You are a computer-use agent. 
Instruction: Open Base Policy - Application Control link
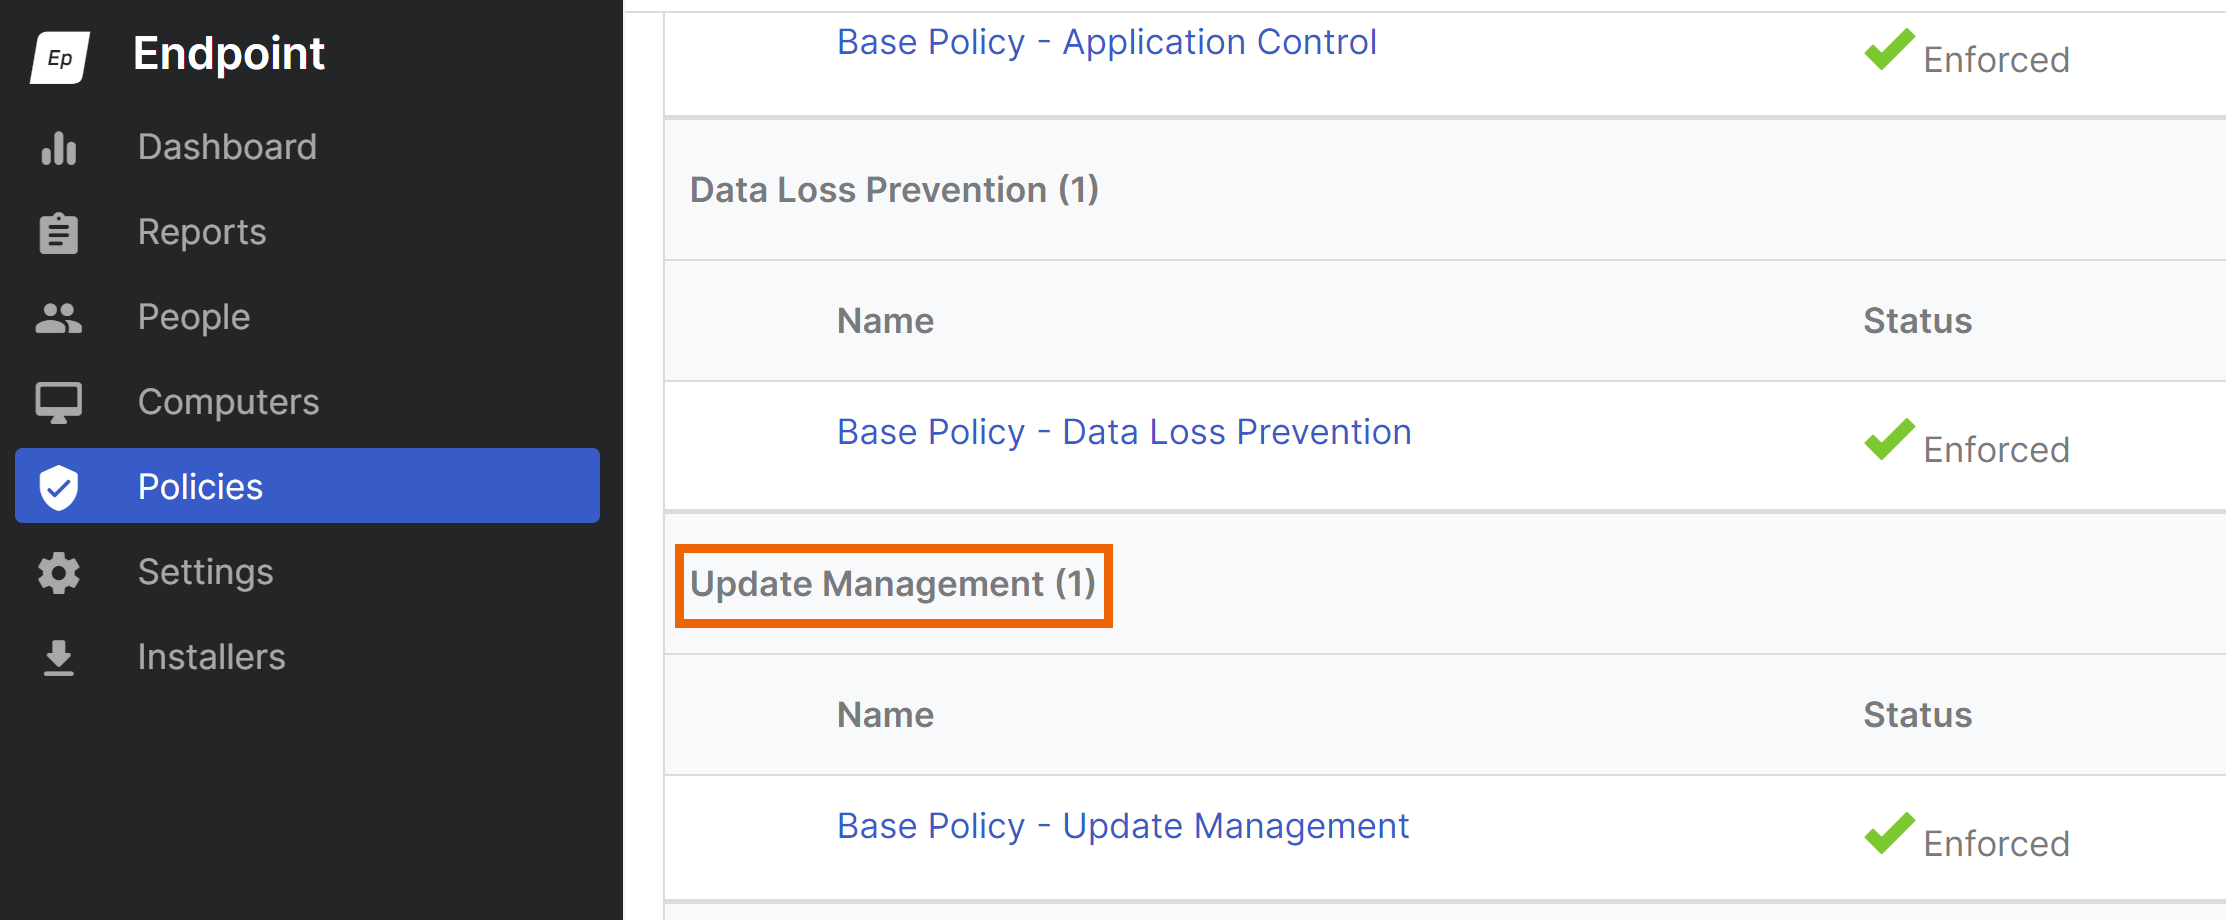pyautogui.click(x=1106, y=42)
